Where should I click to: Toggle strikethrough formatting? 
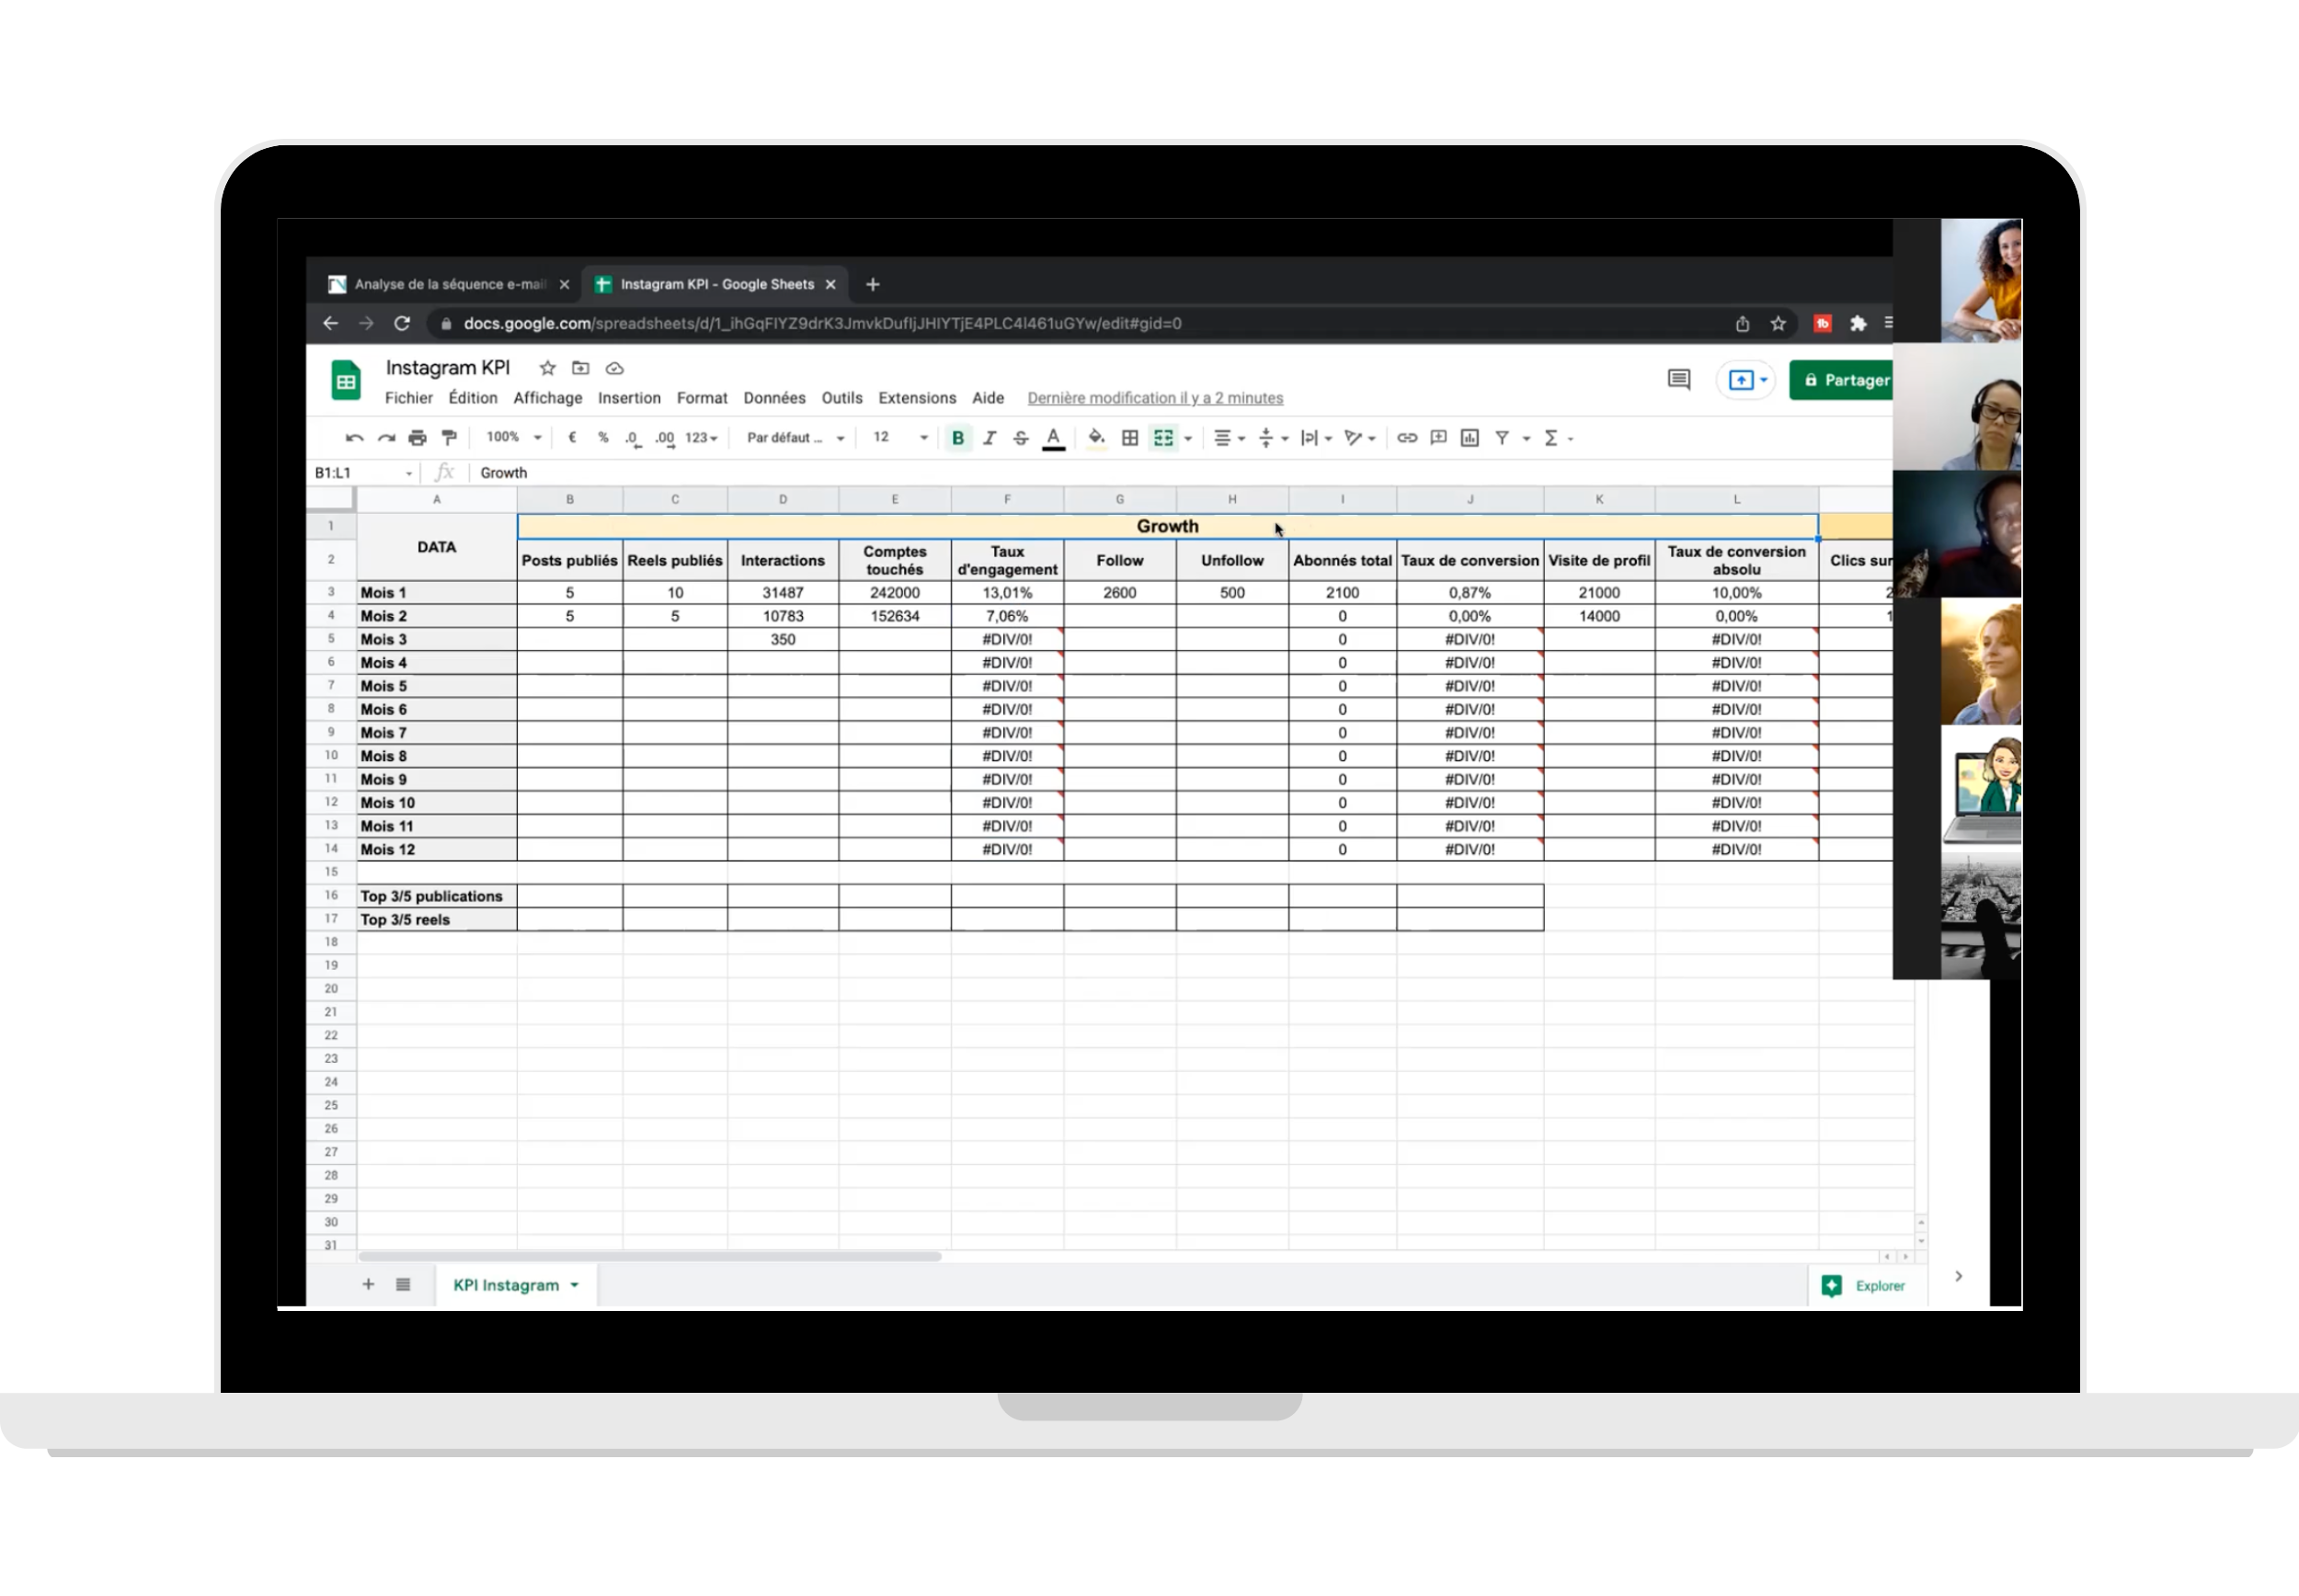pyautogui.click(x=1021, y=438)
